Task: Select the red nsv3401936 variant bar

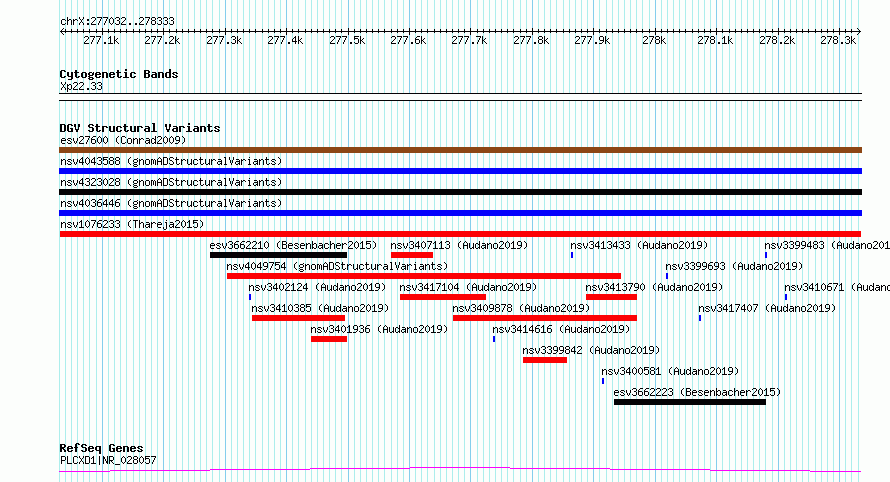Action: (x=329, y=339)
